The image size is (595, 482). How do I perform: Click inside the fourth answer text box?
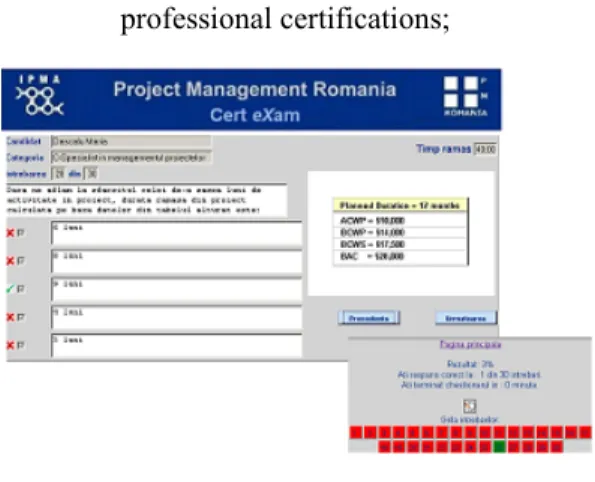tap(176, 317)
